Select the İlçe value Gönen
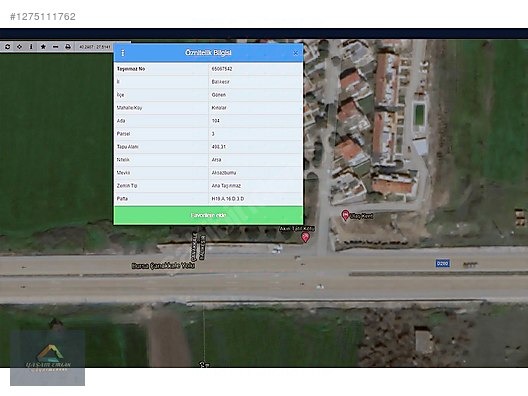The image size is (528, 396). tap(219, 95)
